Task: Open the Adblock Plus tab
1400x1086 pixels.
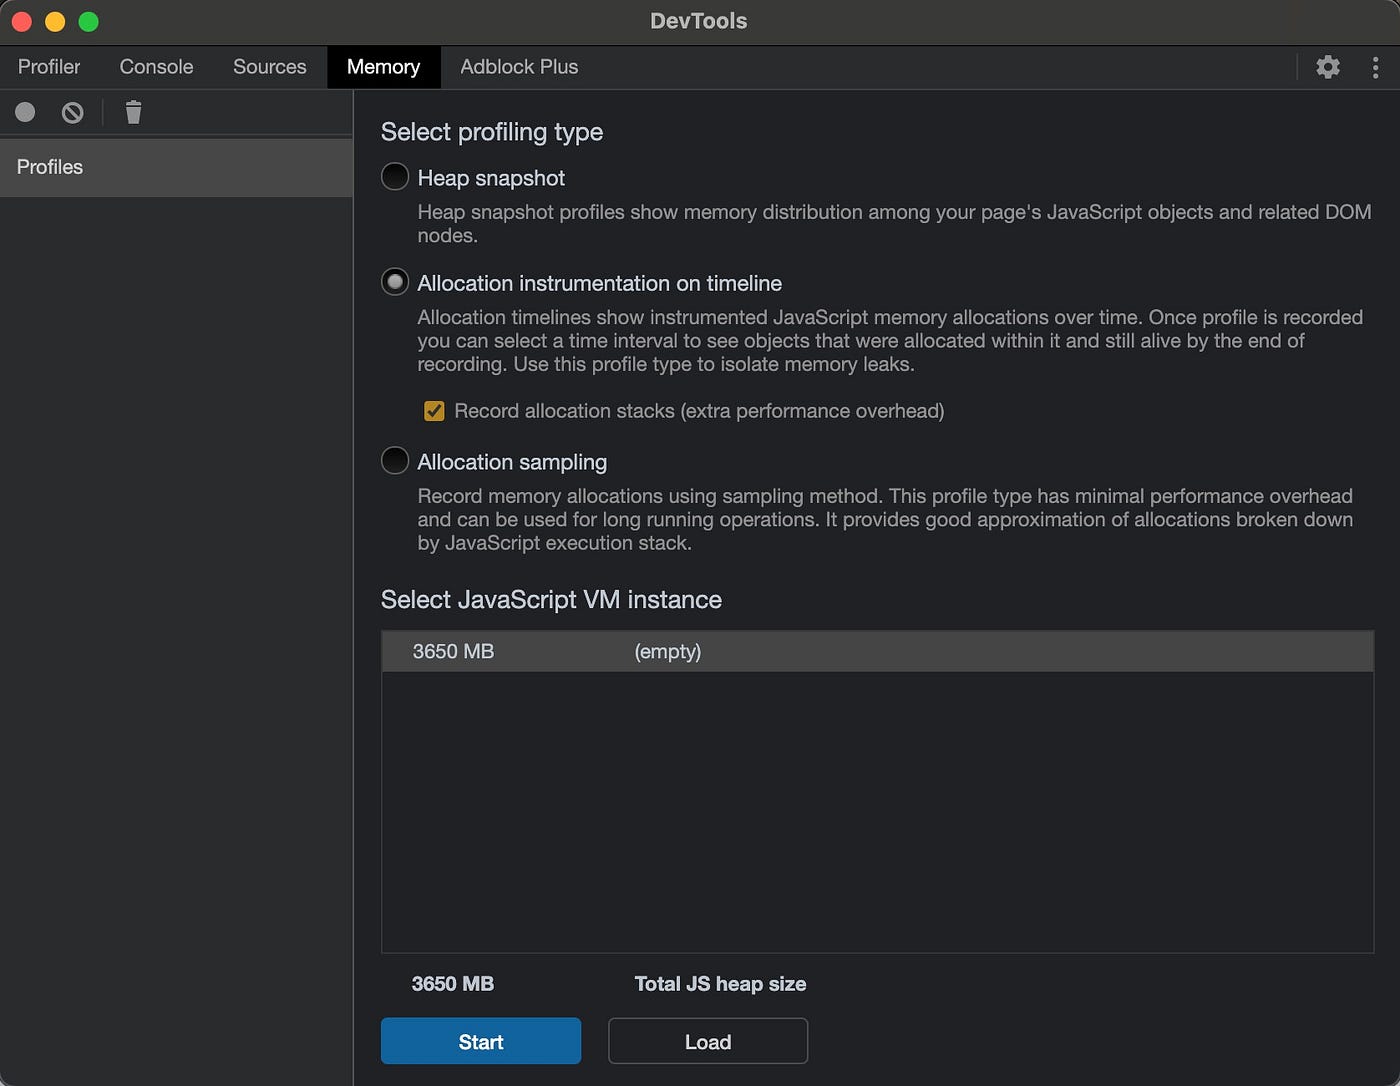Action: coord(519,67)
